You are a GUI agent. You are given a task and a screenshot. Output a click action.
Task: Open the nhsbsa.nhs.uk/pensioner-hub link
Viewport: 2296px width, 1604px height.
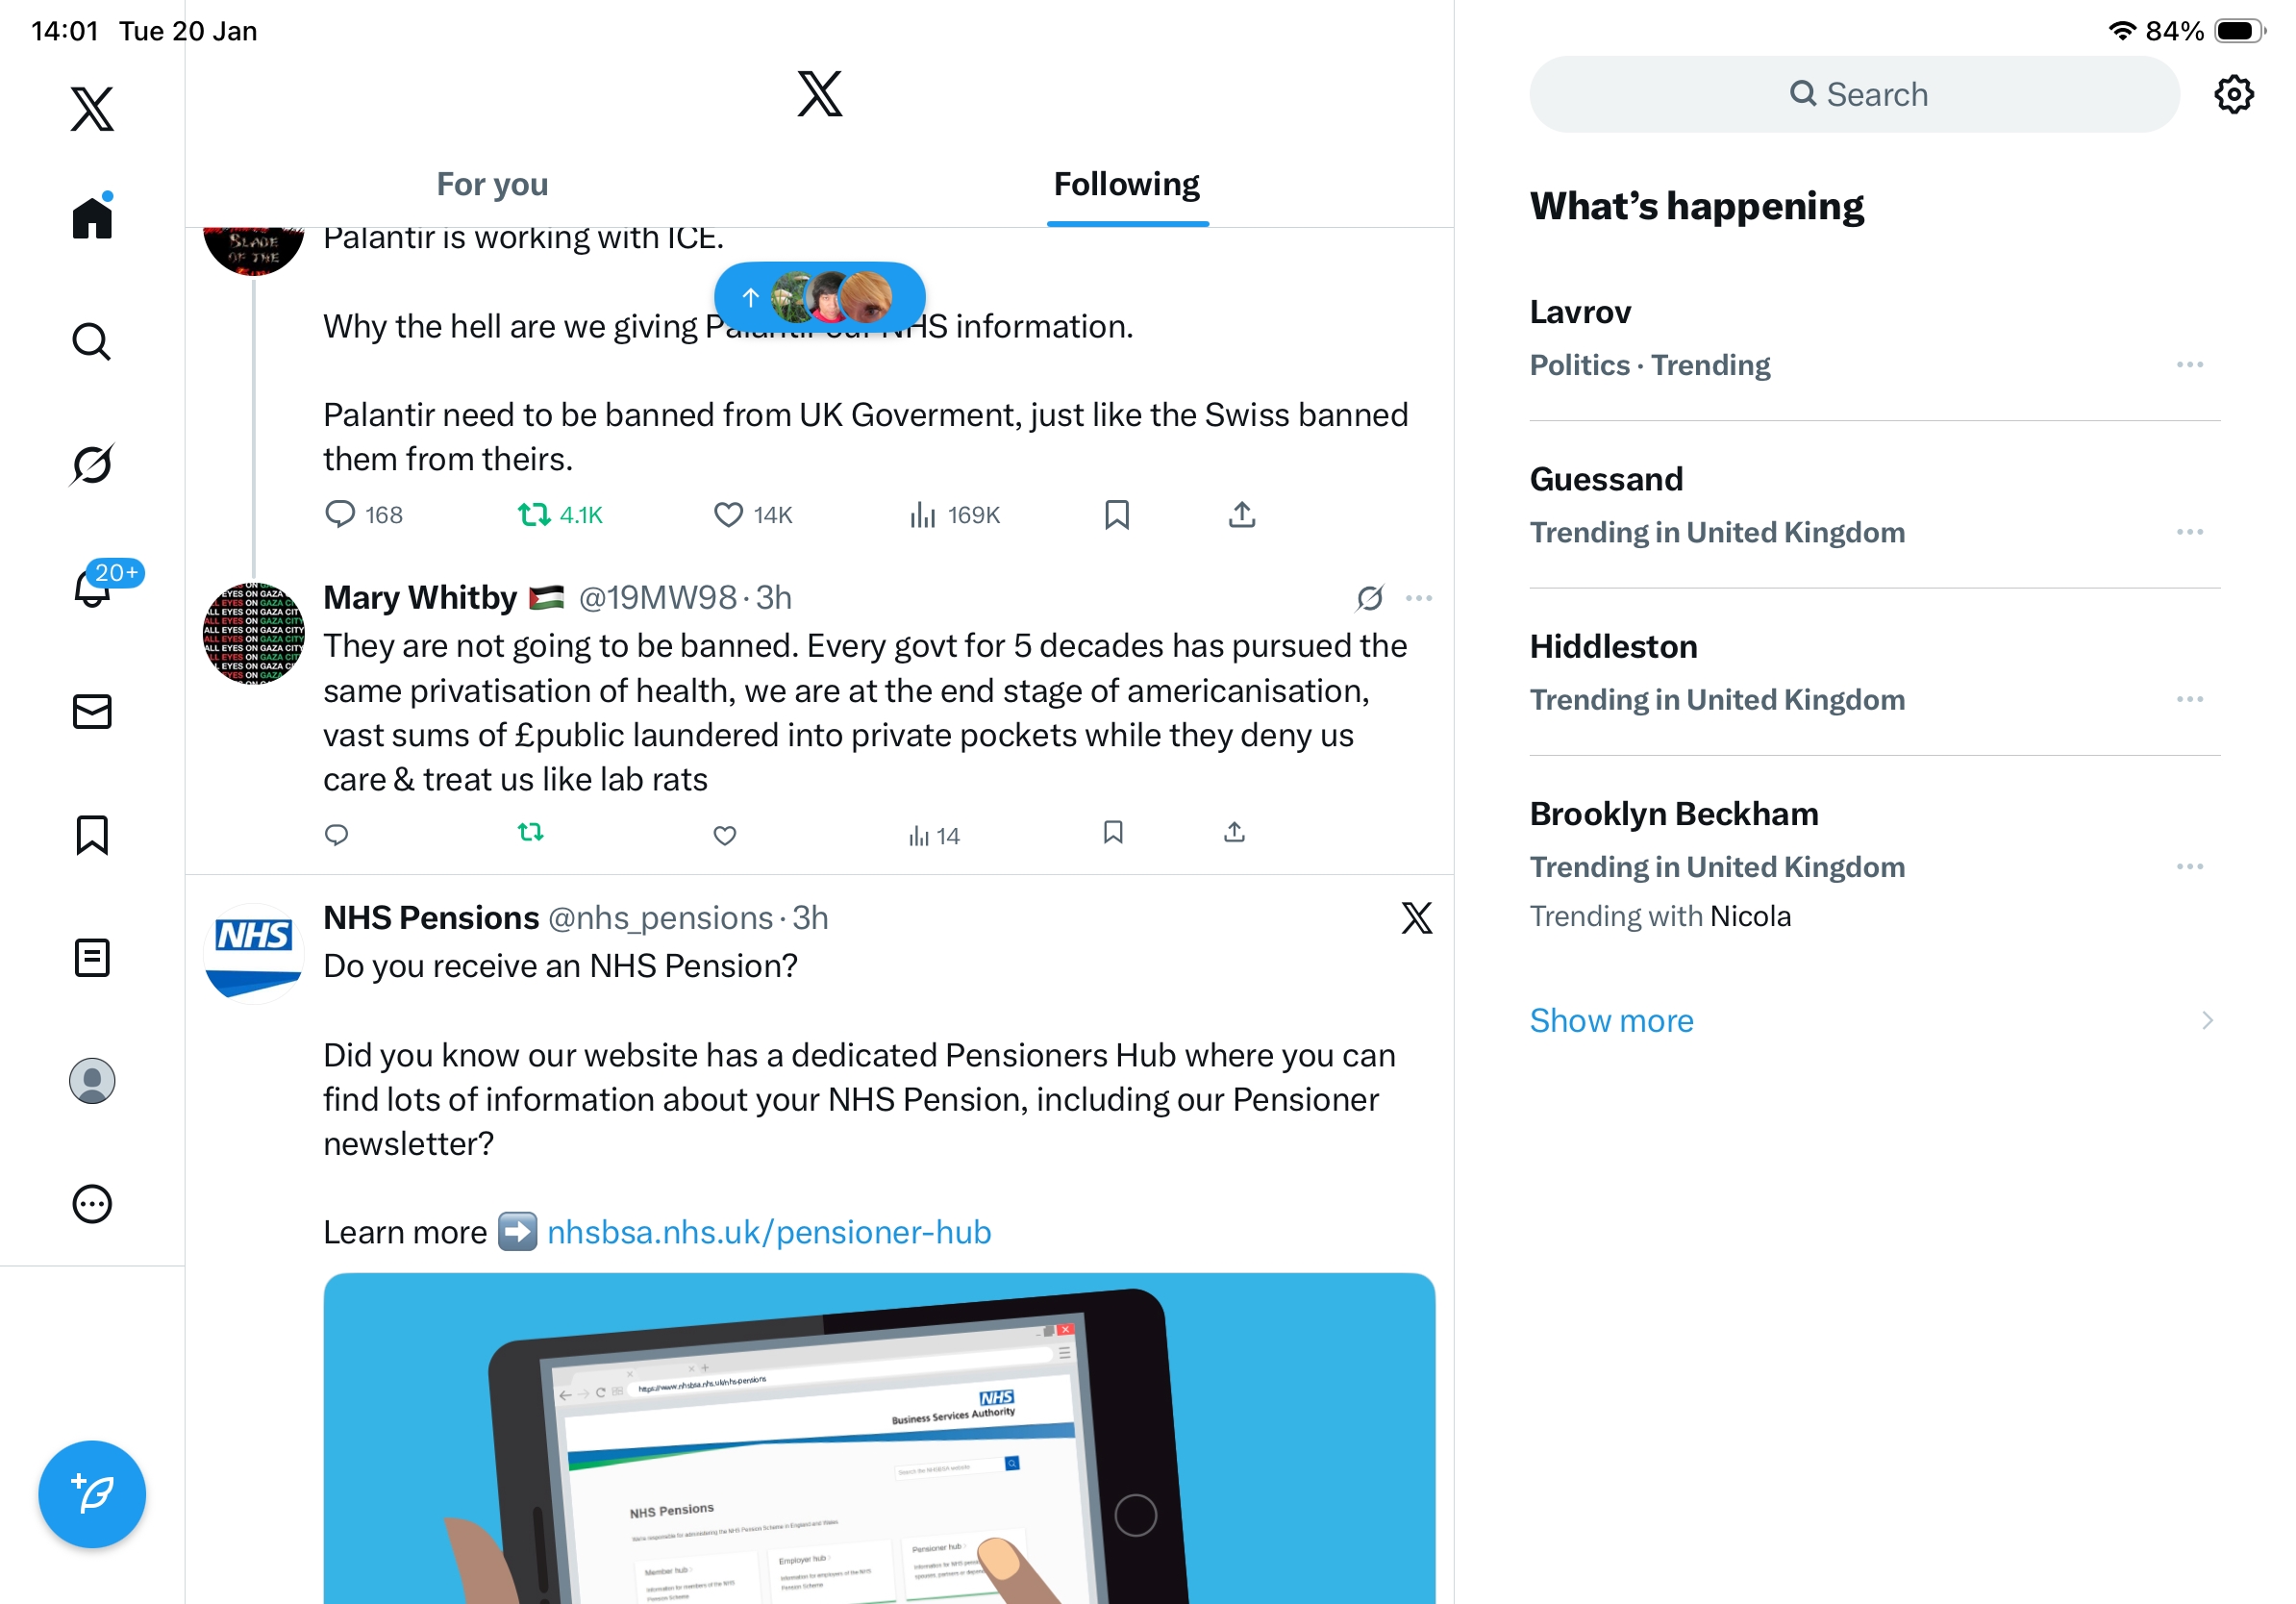(x=769, y=1232)
